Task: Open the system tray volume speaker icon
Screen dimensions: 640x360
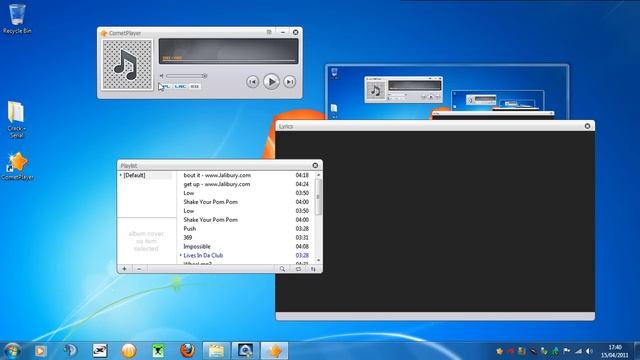Action: pos(589,351)
